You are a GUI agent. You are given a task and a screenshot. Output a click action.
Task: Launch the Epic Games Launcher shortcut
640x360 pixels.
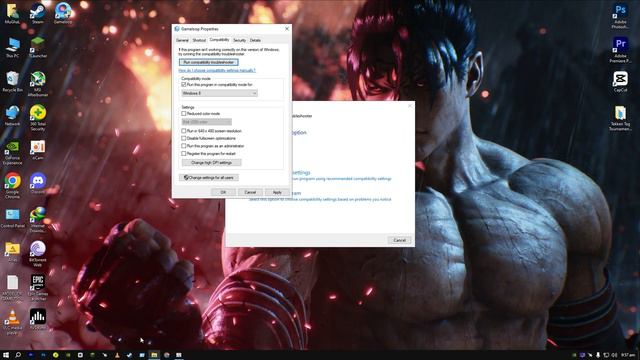(38, 287)
